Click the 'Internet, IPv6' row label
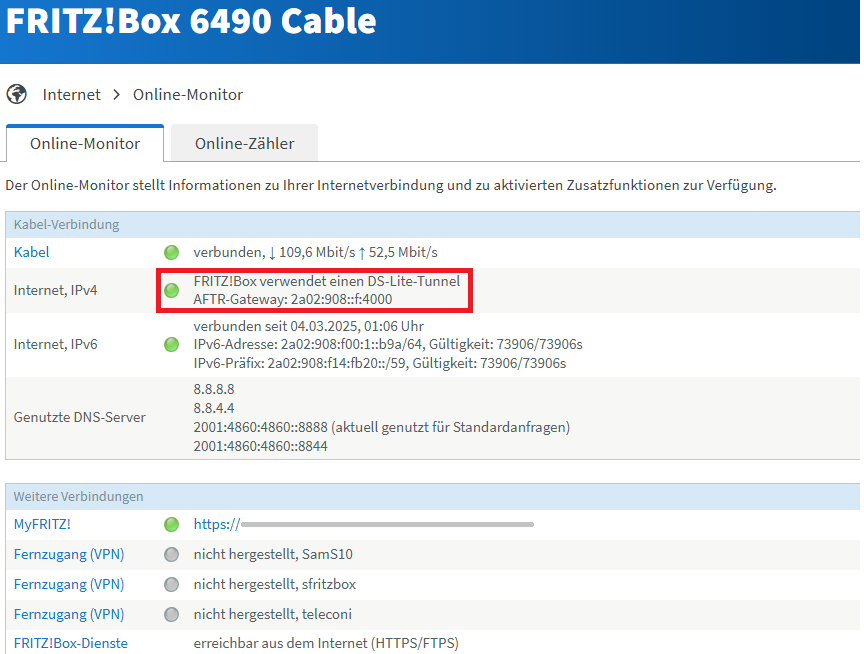Viewport: 864px width, 654px height. tap(56, 344)
